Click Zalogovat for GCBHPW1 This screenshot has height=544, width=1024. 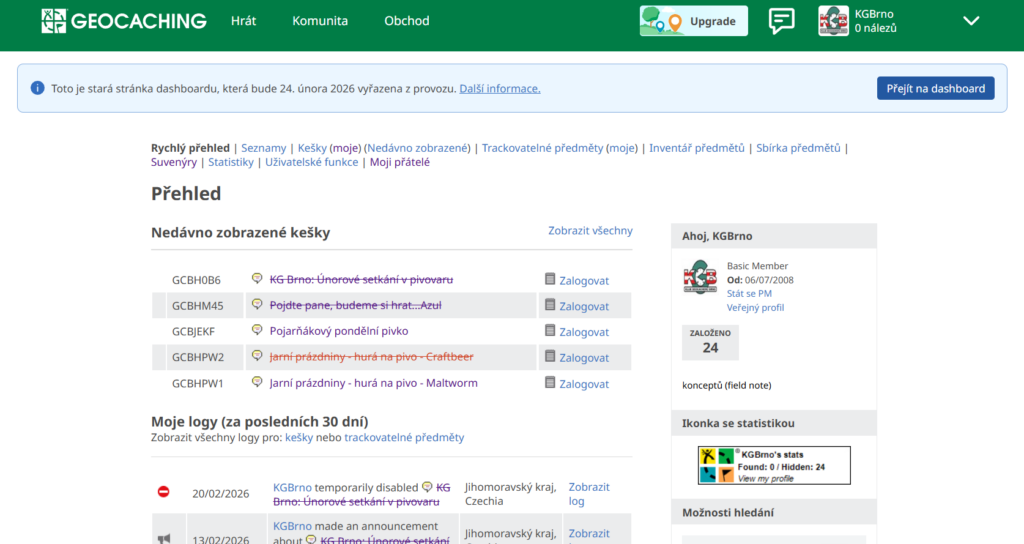(584, 384)
